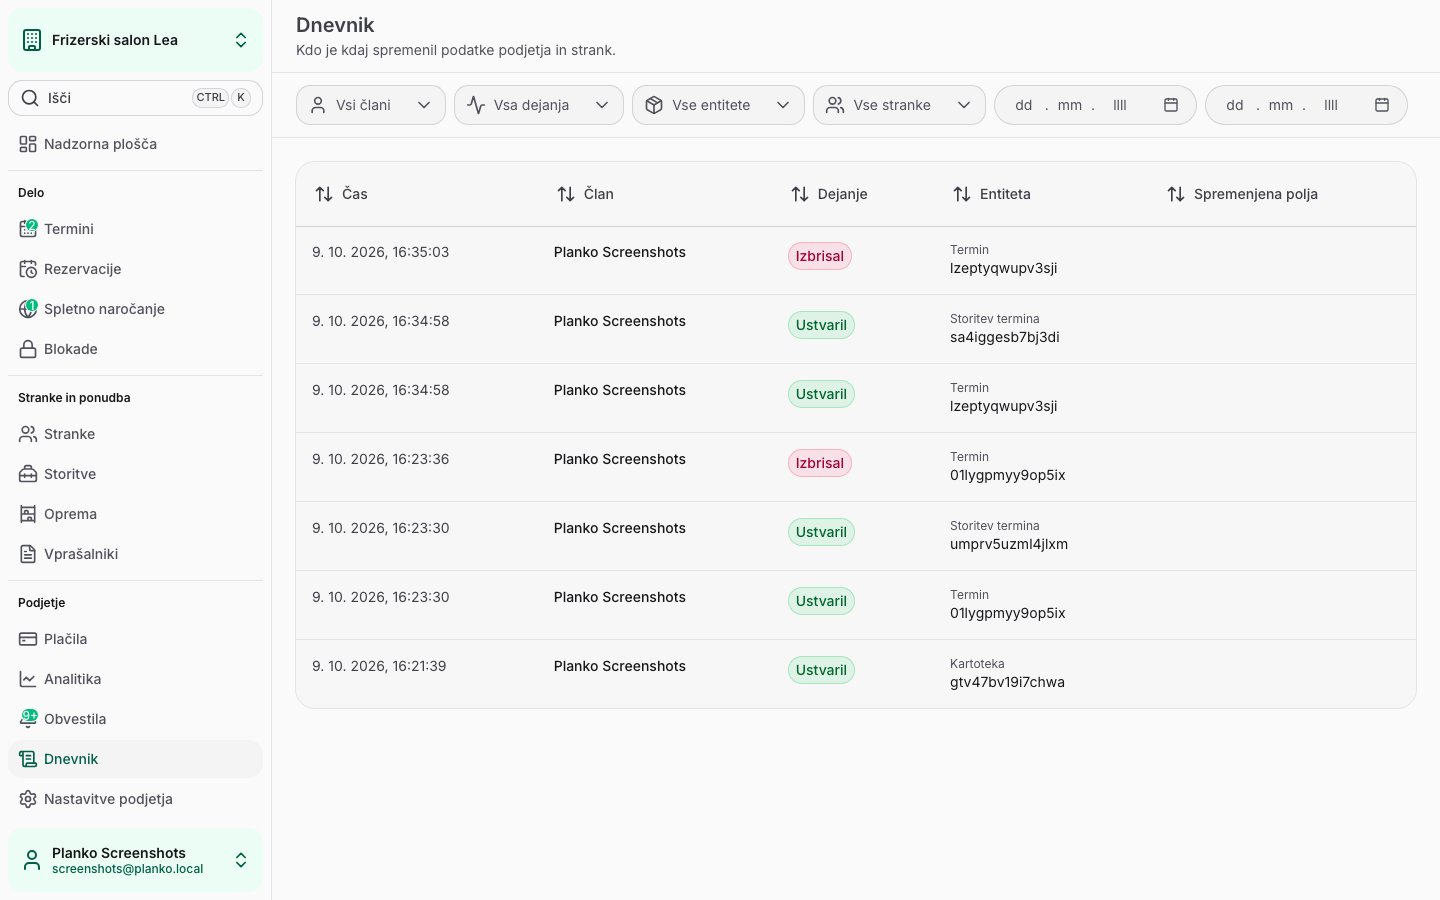Image resolution: width=1440 pixels, height=900 pixels.
Task: Click the Nastavitve podjetja gear icon
Action: tap(28, 799)
